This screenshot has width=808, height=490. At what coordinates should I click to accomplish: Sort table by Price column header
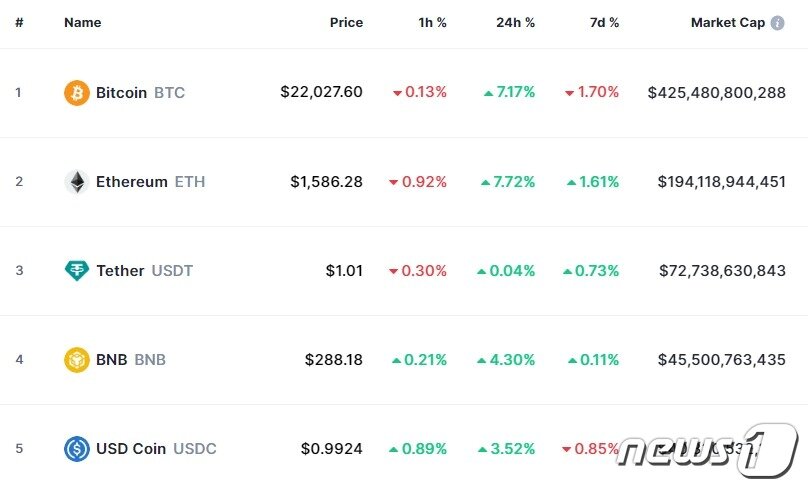pos(346,23)
